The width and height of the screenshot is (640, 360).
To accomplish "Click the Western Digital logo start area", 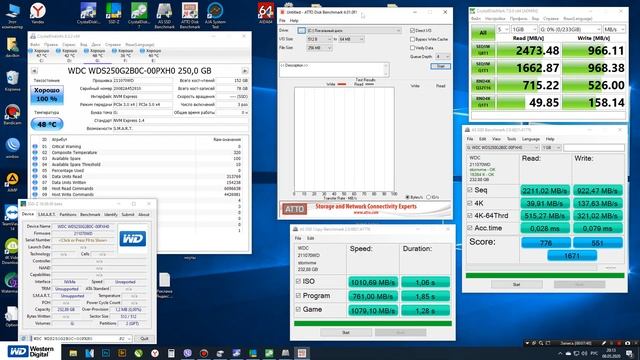I will click(31, 351).
